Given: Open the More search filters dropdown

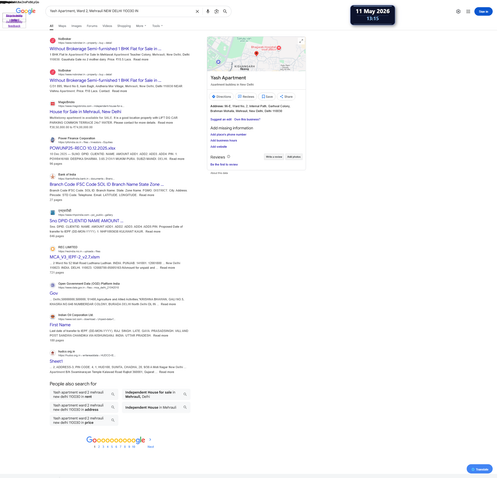Looking at the screenshot, I should point(142,26).
